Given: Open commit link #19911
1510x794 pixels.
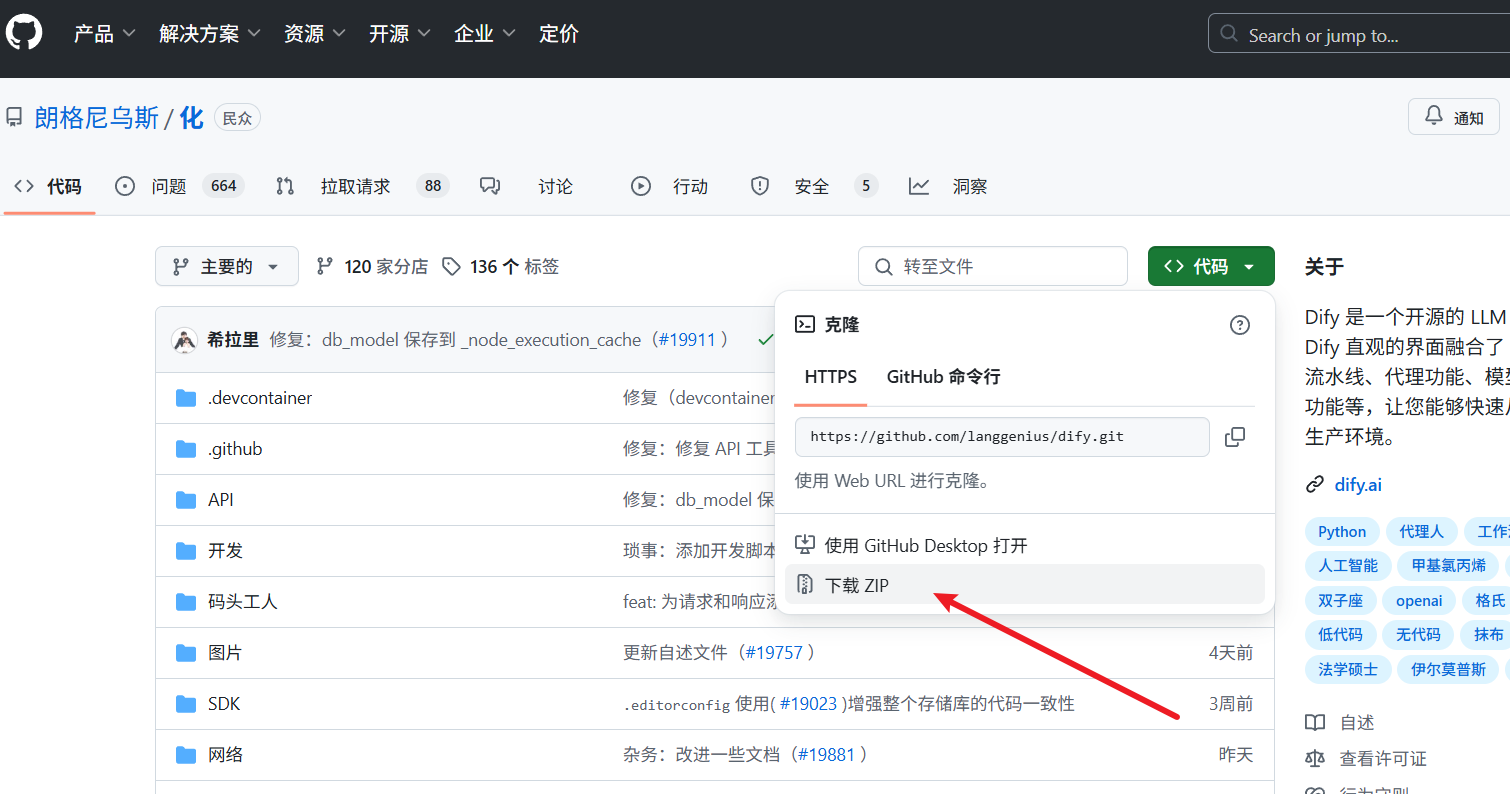Looking at the screenshot, I should pyautogui.click(x=686, y=340).
